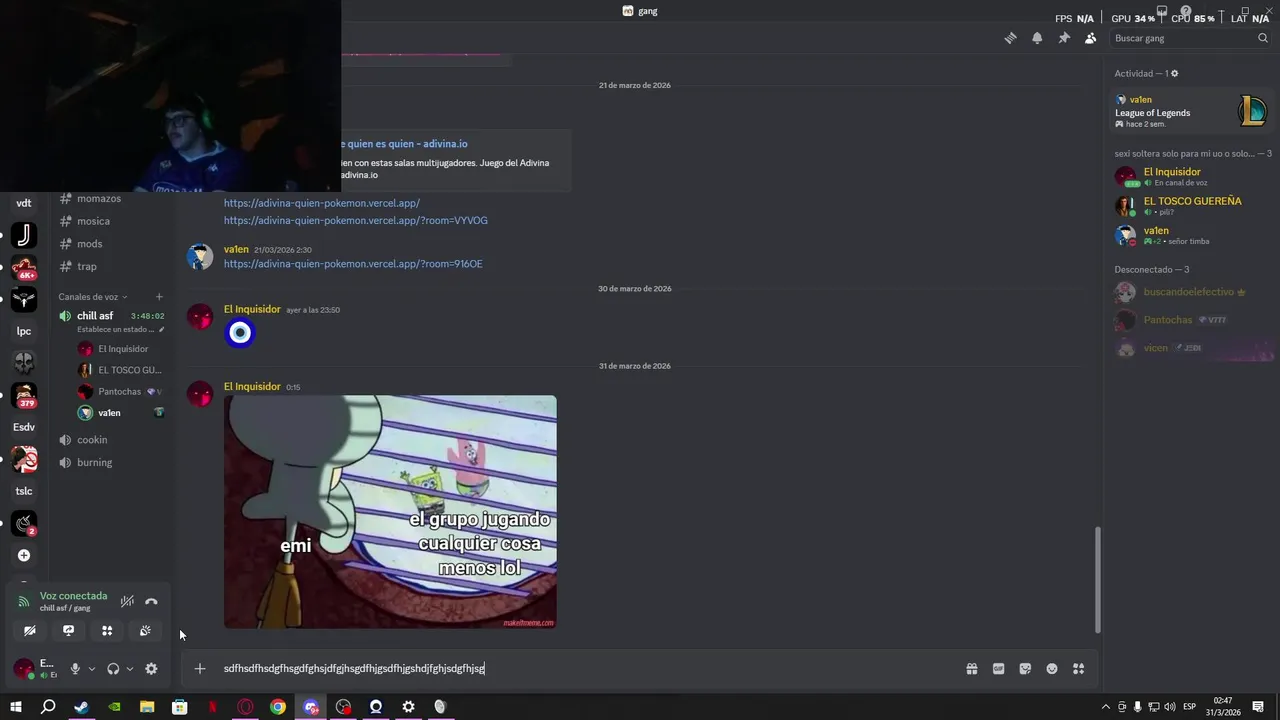Open the sticker picker
Screen dimensions: 1280x720
(x=1025, y=669)
